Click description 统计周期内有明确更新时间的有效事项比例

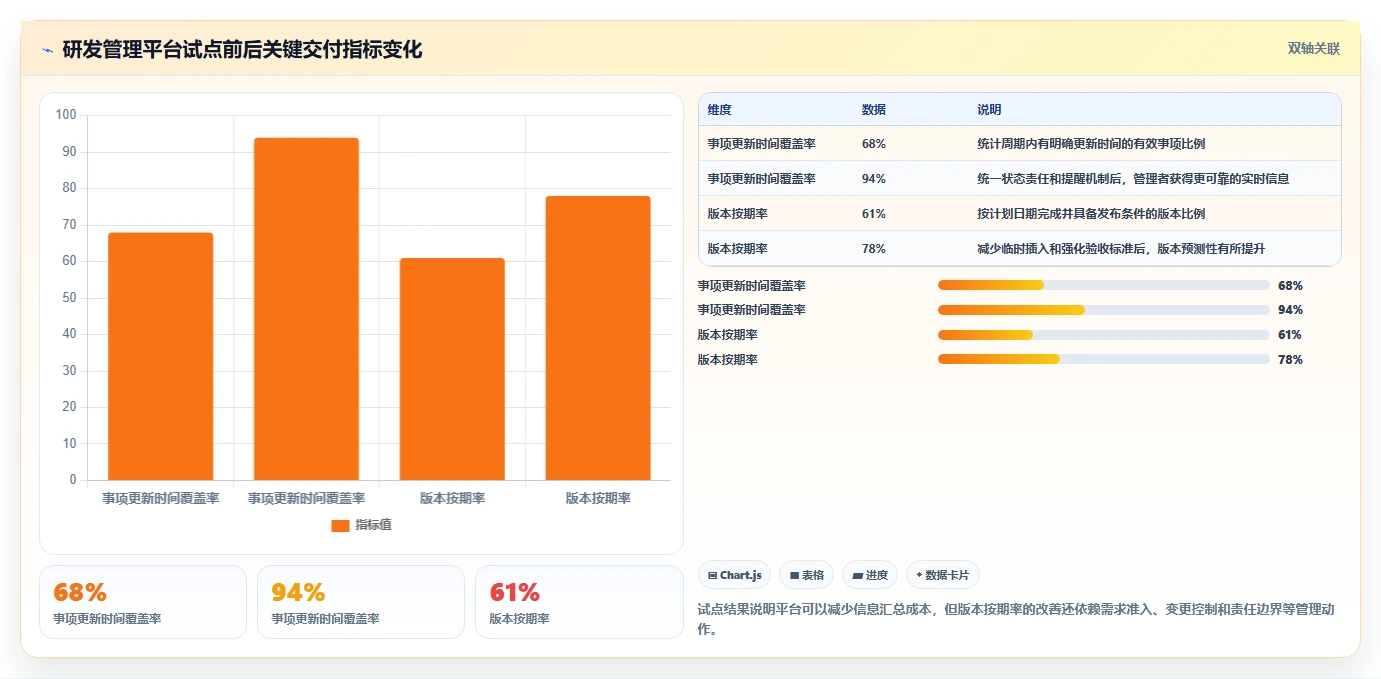pos(1091,144)
